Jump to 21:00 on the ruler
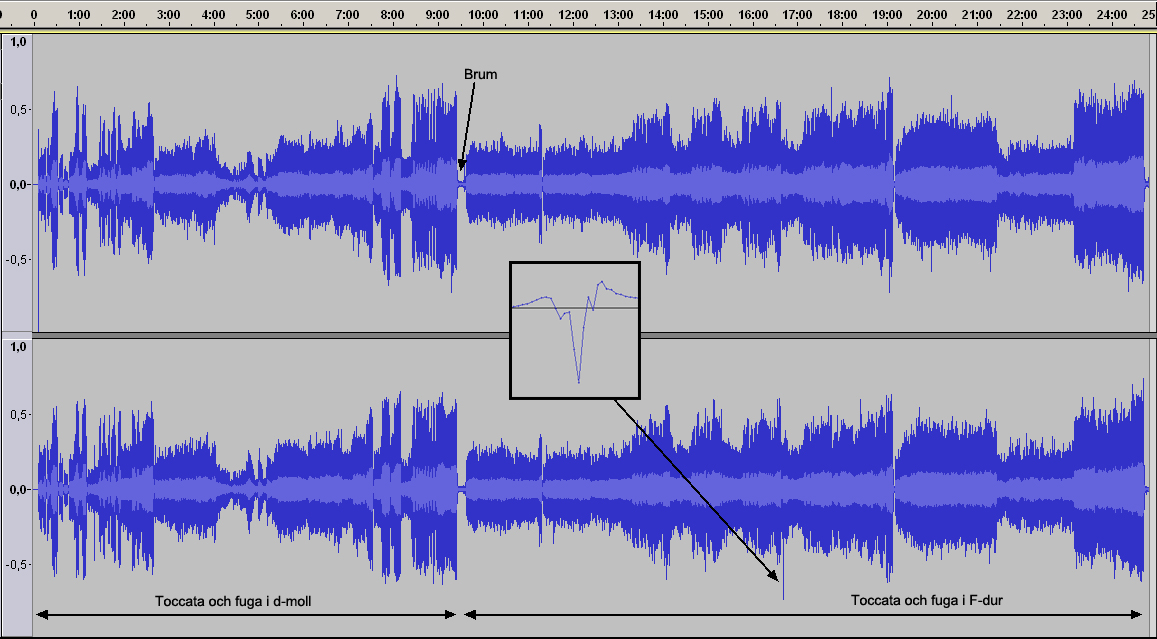This screenshot has height=639, width=1157. 977,14
